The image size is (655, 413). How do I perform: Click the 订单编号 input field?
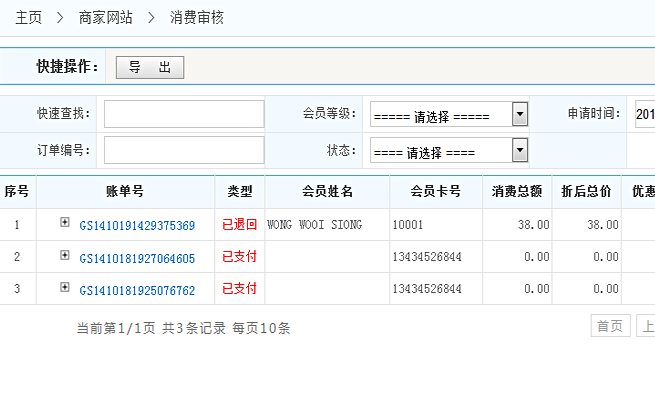click(x=184, y=150)
